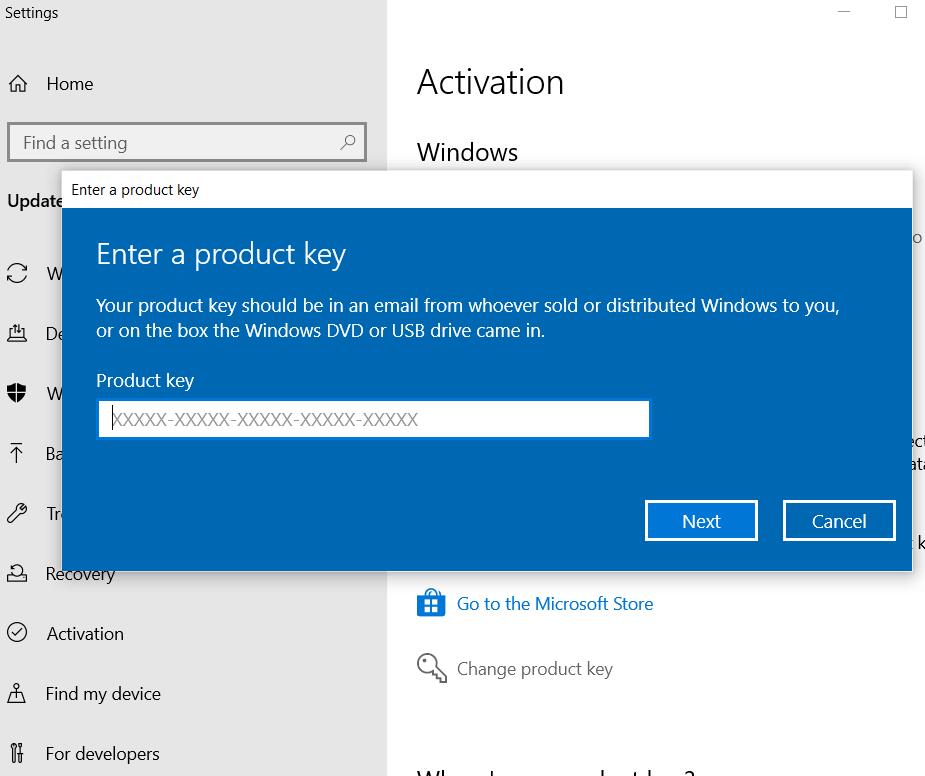Click the For developers icon
925x776 pixels.
(17, 754)
